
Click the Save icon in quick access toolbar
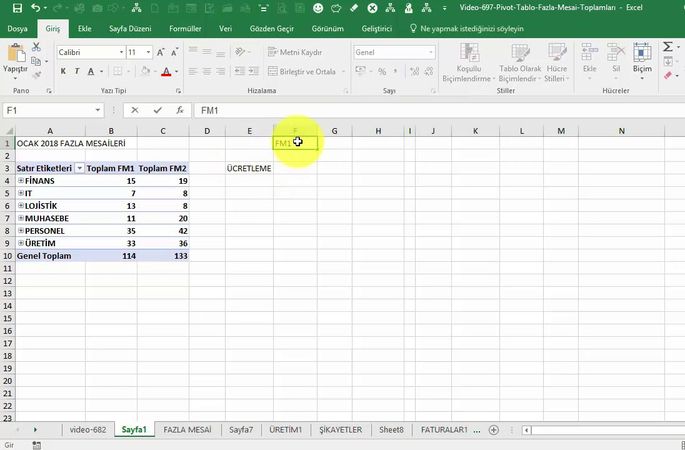(x=17, y=8)
